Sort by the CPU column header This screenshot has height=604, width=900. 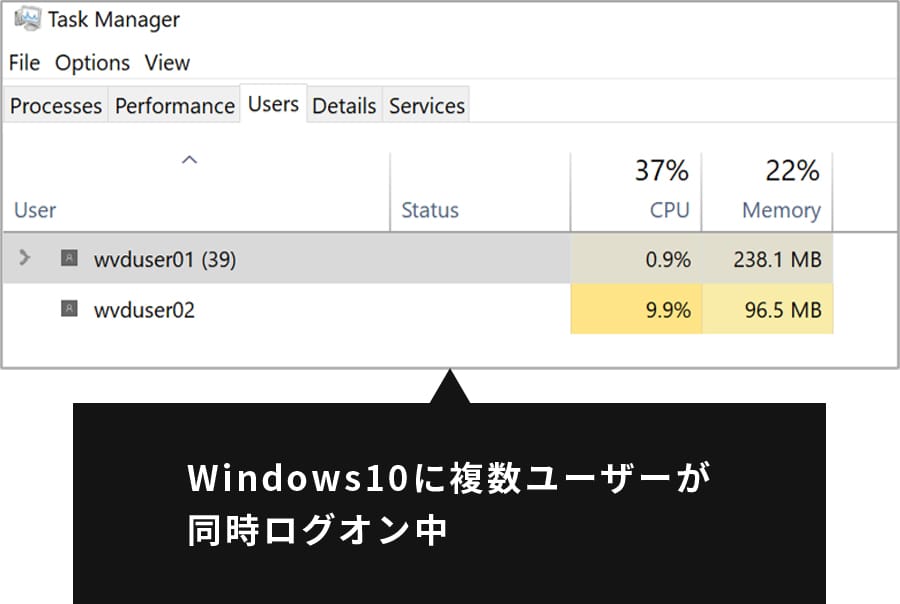(x=636, y=192)
